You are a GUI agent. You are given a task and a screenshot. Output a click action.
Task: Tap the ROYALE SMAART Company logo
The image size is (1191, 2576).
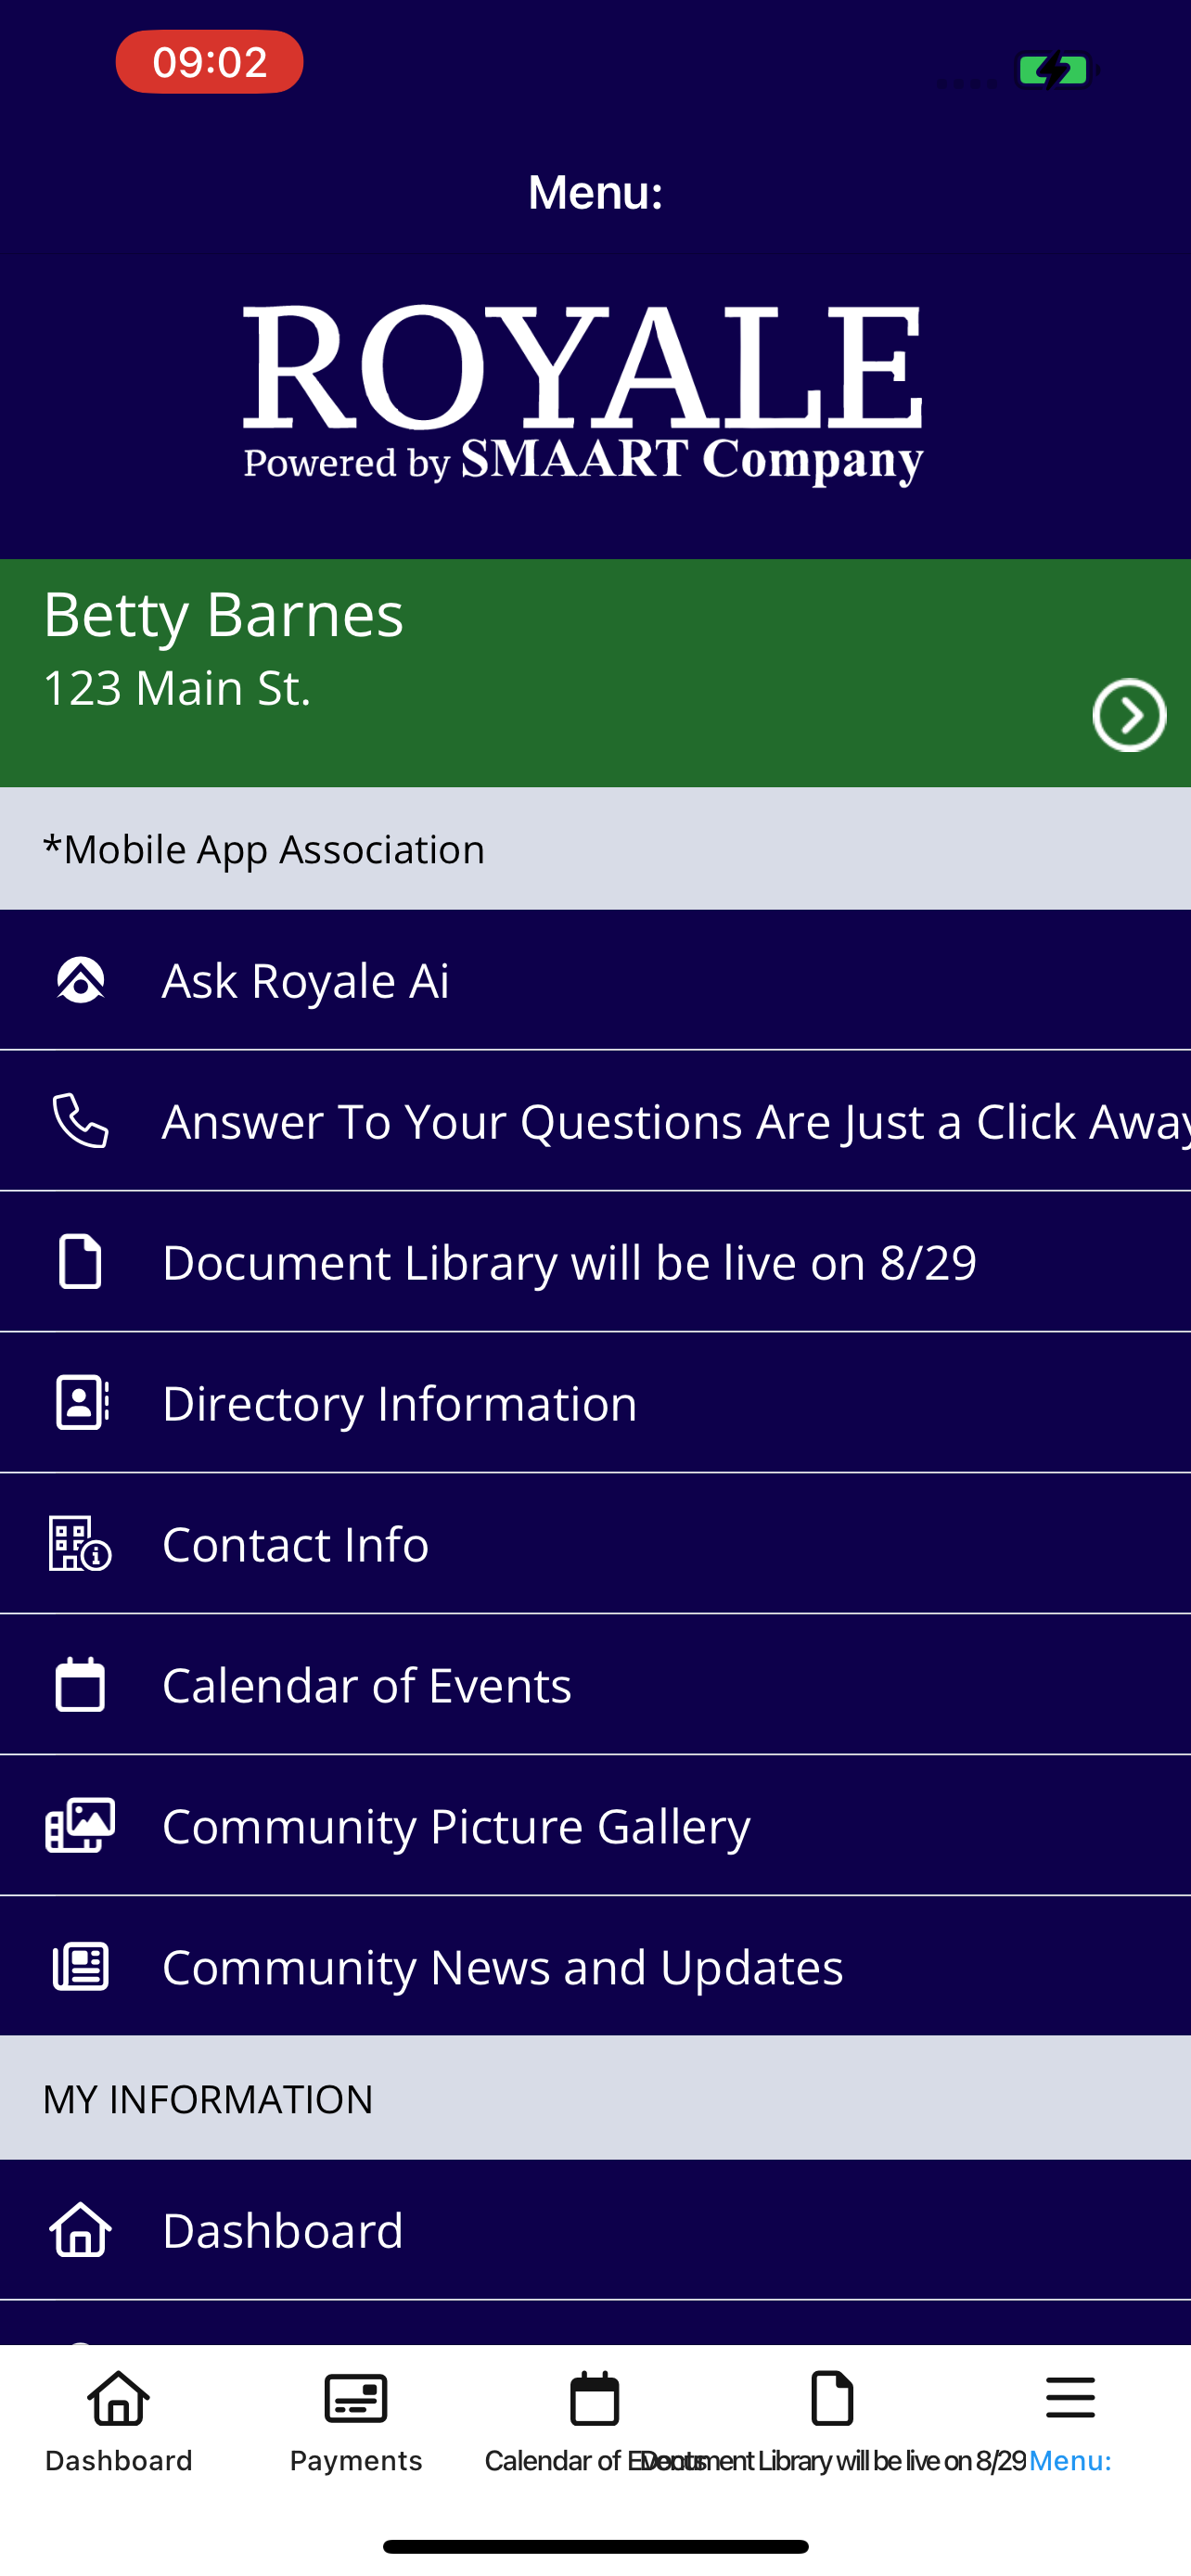[583, 395]
